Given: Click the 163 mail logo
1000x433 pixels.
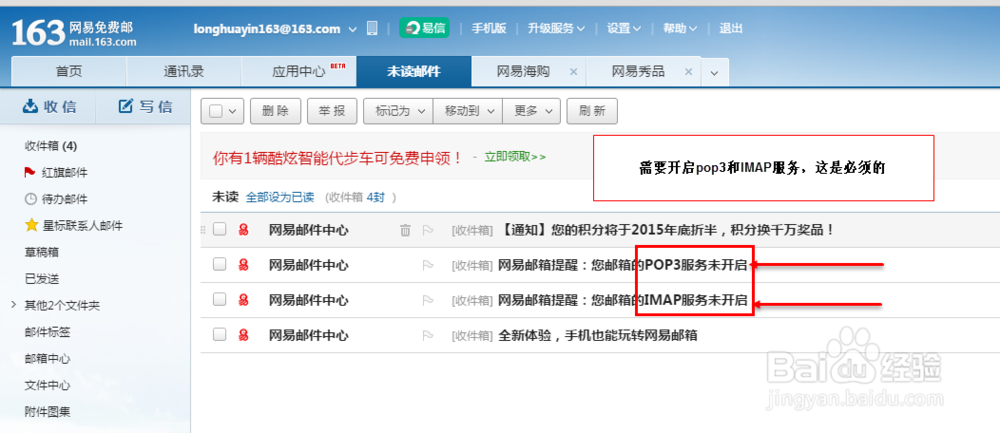Looking at the screenshot, I should coord(74,31).
